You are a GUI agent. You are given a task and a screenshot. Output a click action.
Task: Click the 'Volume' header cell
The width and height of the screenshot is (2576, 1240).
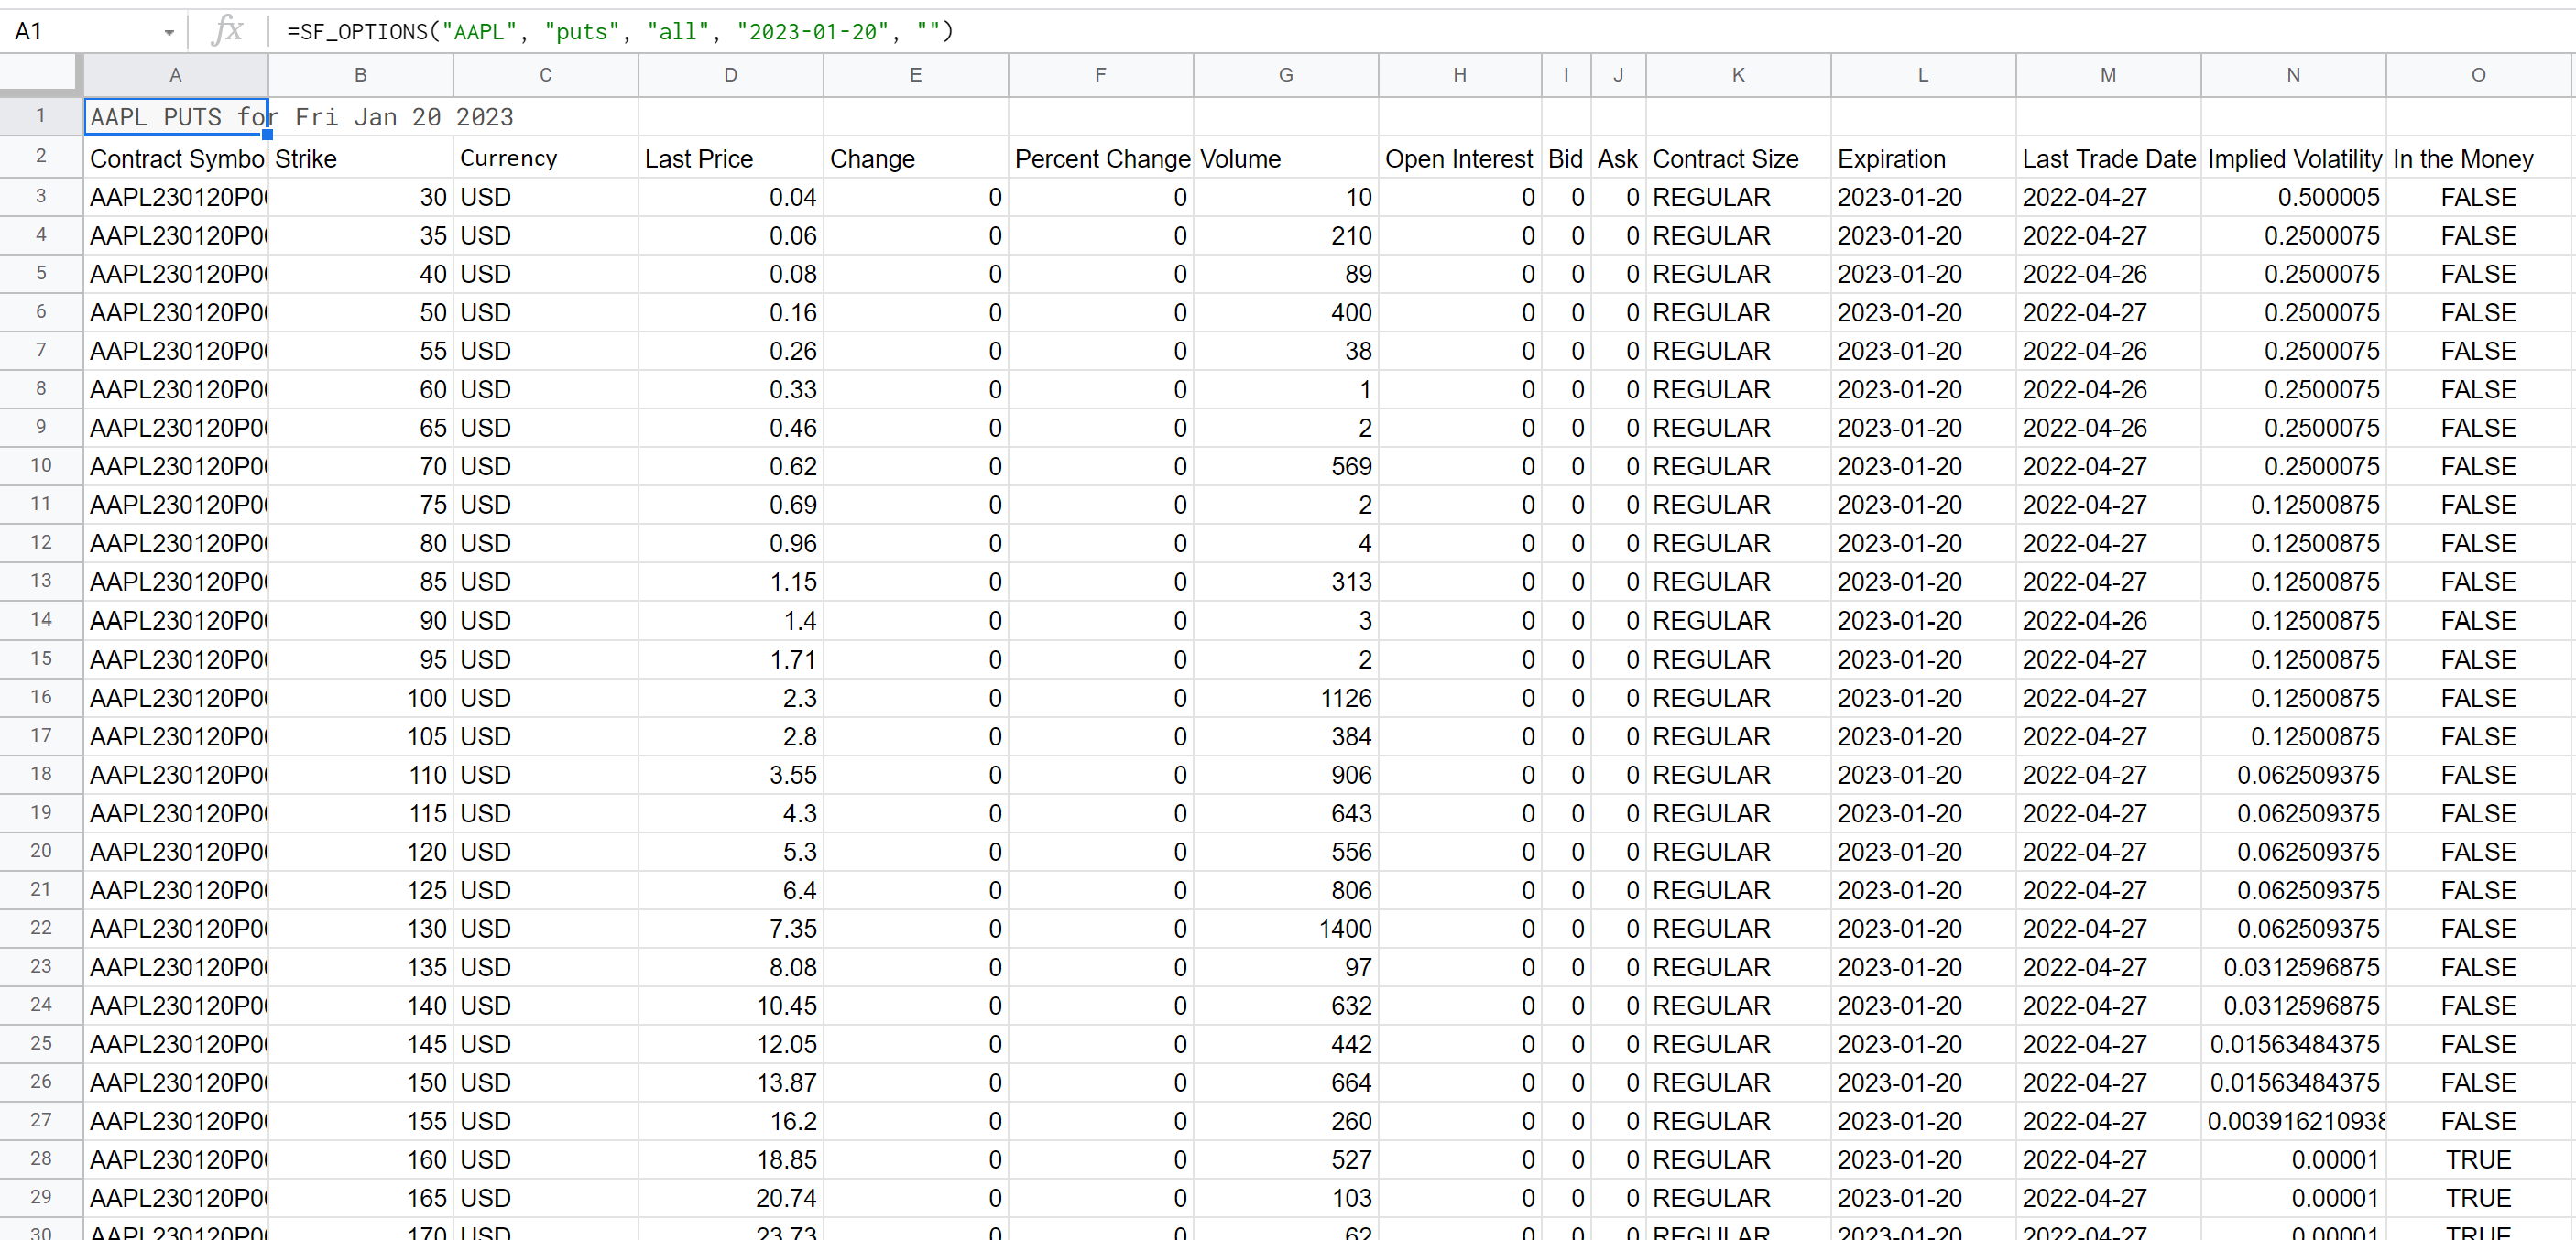[1285, 158]
